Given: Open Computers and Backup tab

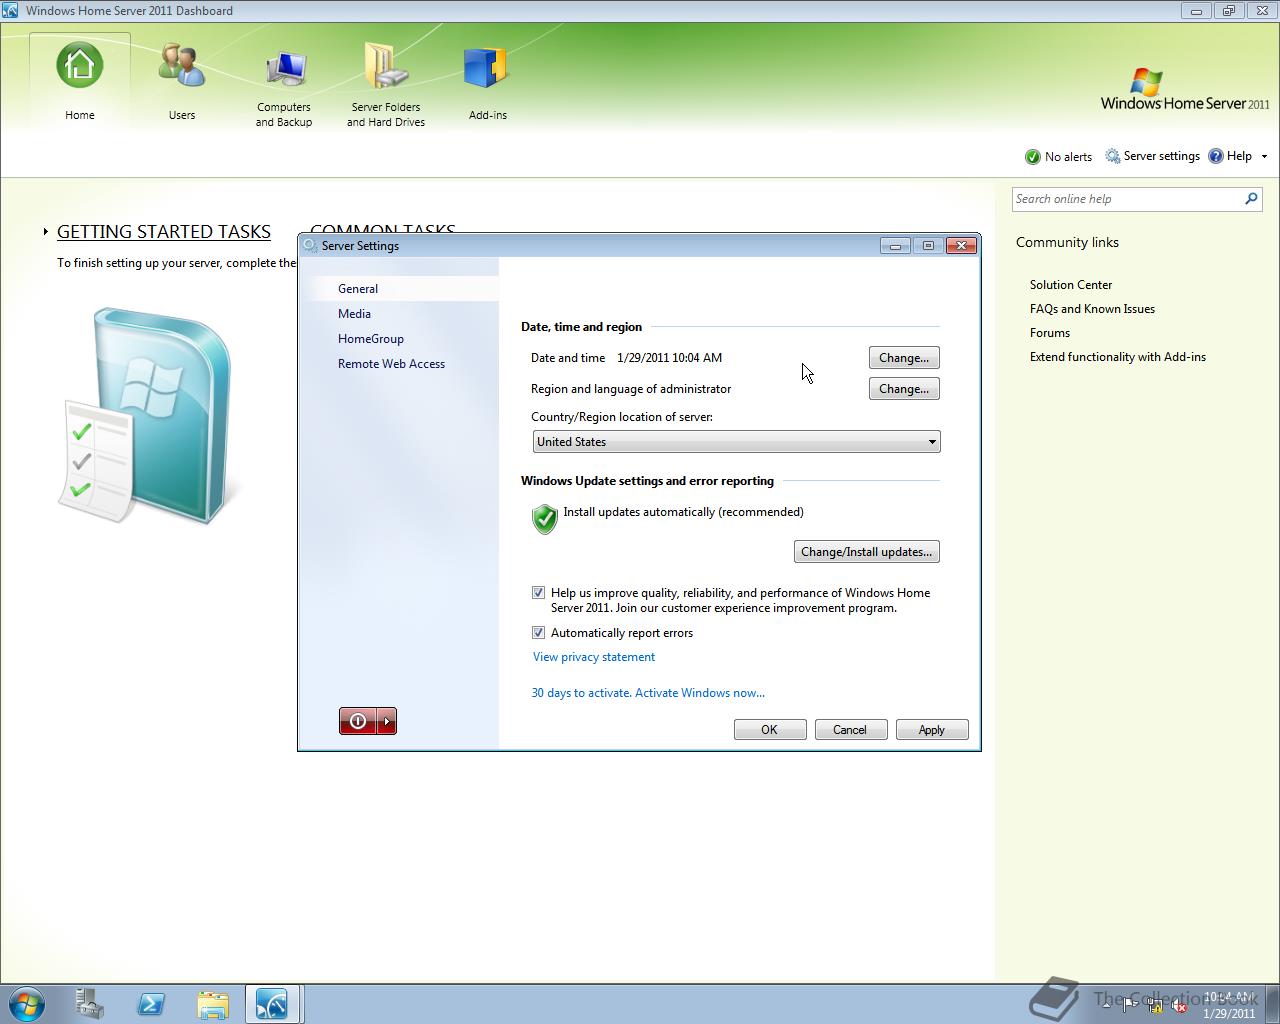Looking at the screenshot, I should point(284,88).
